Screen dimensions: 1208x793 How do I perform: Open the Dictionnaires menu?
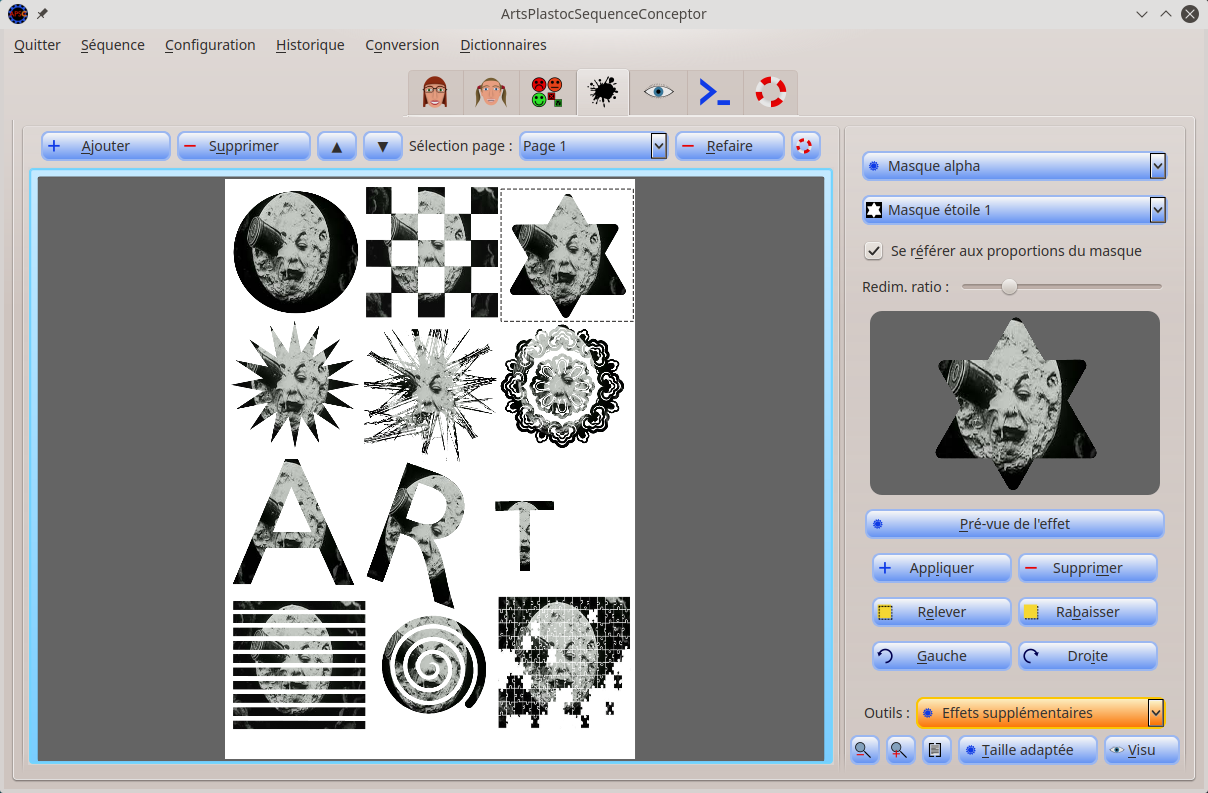pyautogui.click(x=503, y=45)
